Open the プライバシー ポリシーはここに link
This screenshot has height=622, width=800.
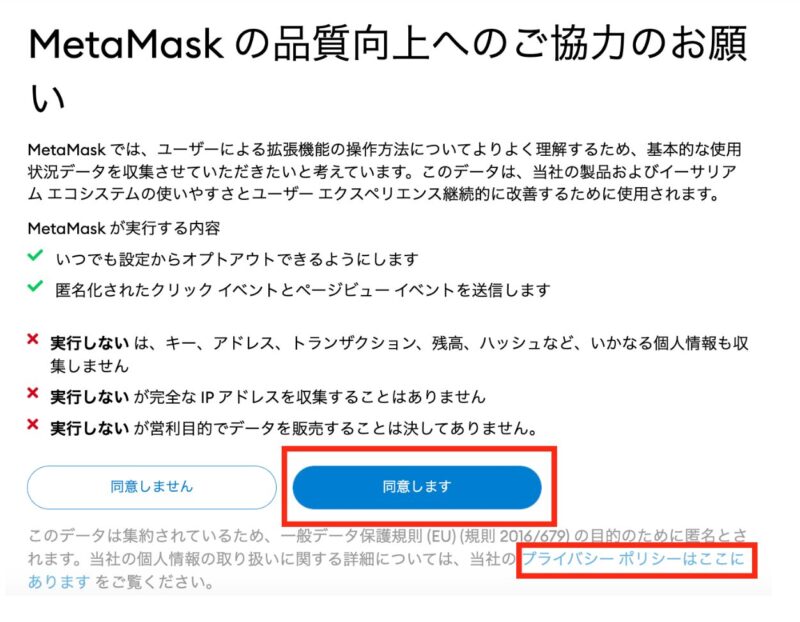(634, 559)
